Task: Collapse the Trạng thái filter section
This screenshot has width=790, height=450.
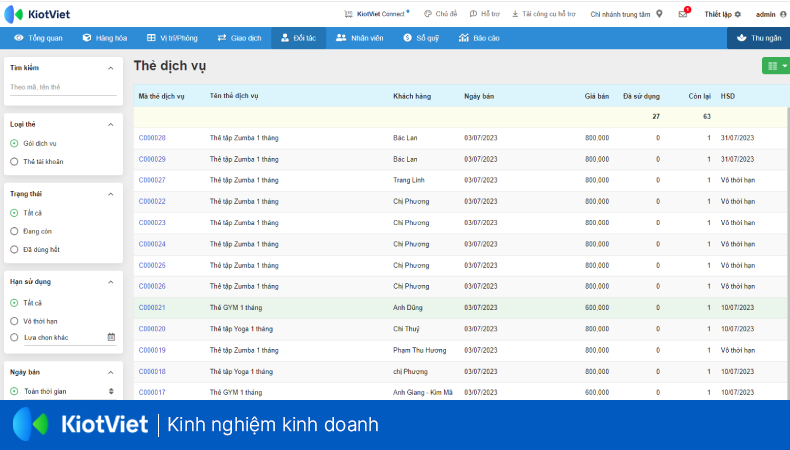Action: click(111, 194)
